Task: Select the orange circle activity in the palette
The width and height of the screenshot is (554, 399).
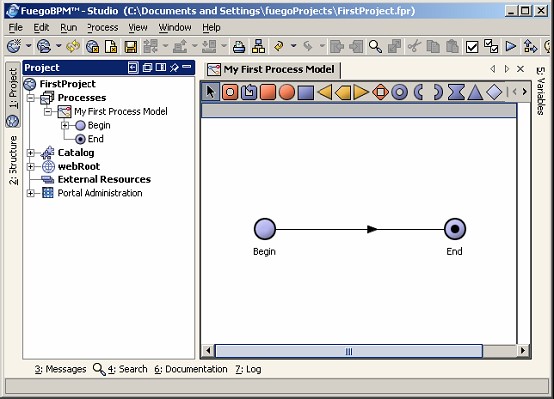Action: [287, 92]
